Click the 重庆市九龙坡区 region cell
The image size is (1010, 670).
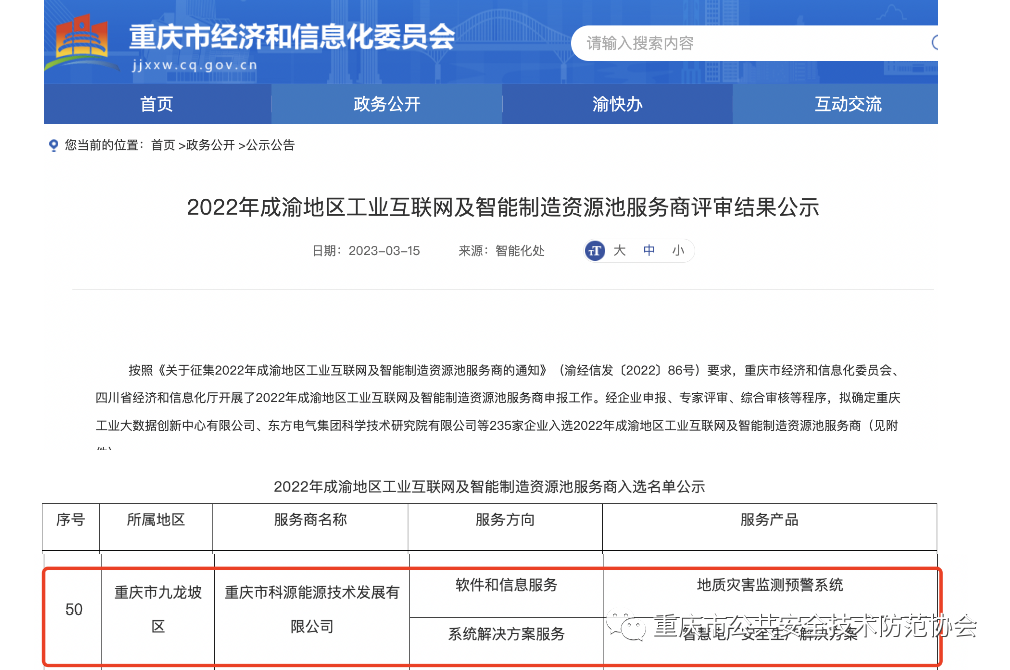(158, 609)
